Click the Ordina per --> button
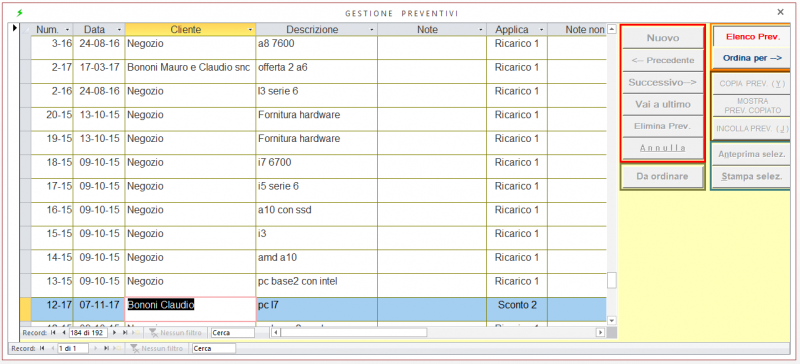 (x=753, y=58)
